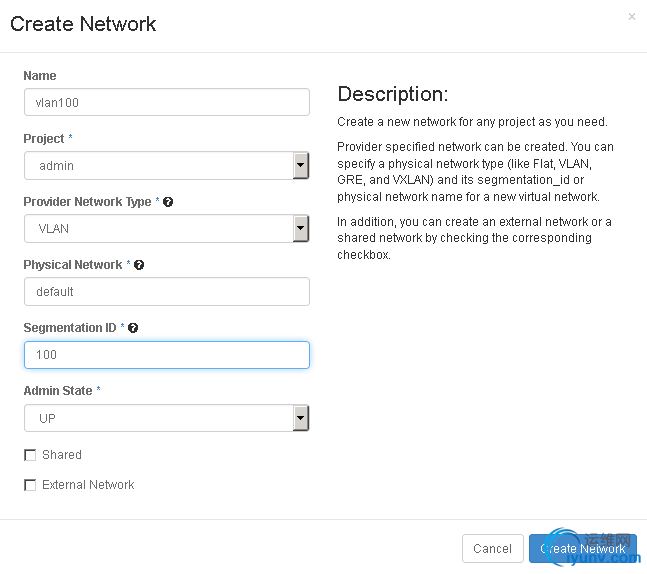Click the Physical Network help icon

coord(139,265)
